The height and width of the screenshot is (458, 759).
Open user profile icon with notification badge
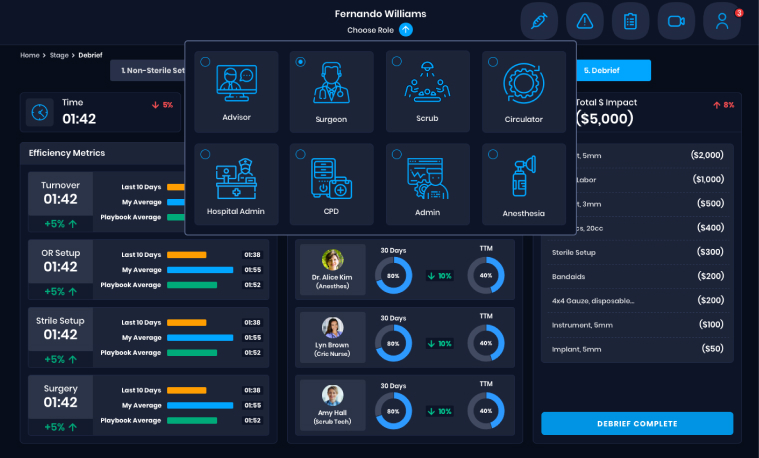point(722,21)
